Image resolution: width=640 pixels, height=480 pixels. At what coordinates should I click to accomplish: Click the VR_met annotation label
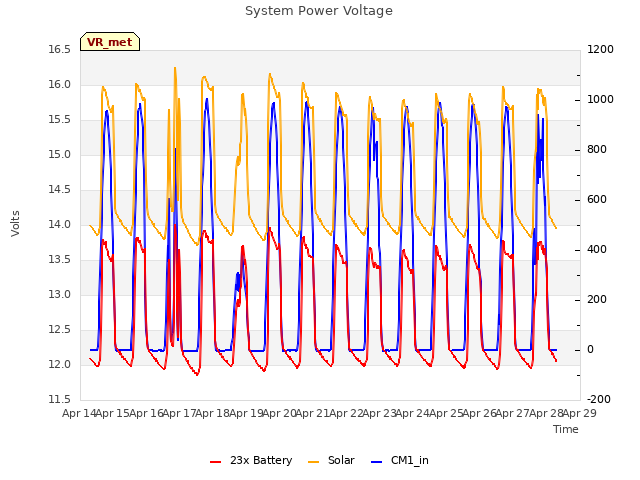pos(110,42)
